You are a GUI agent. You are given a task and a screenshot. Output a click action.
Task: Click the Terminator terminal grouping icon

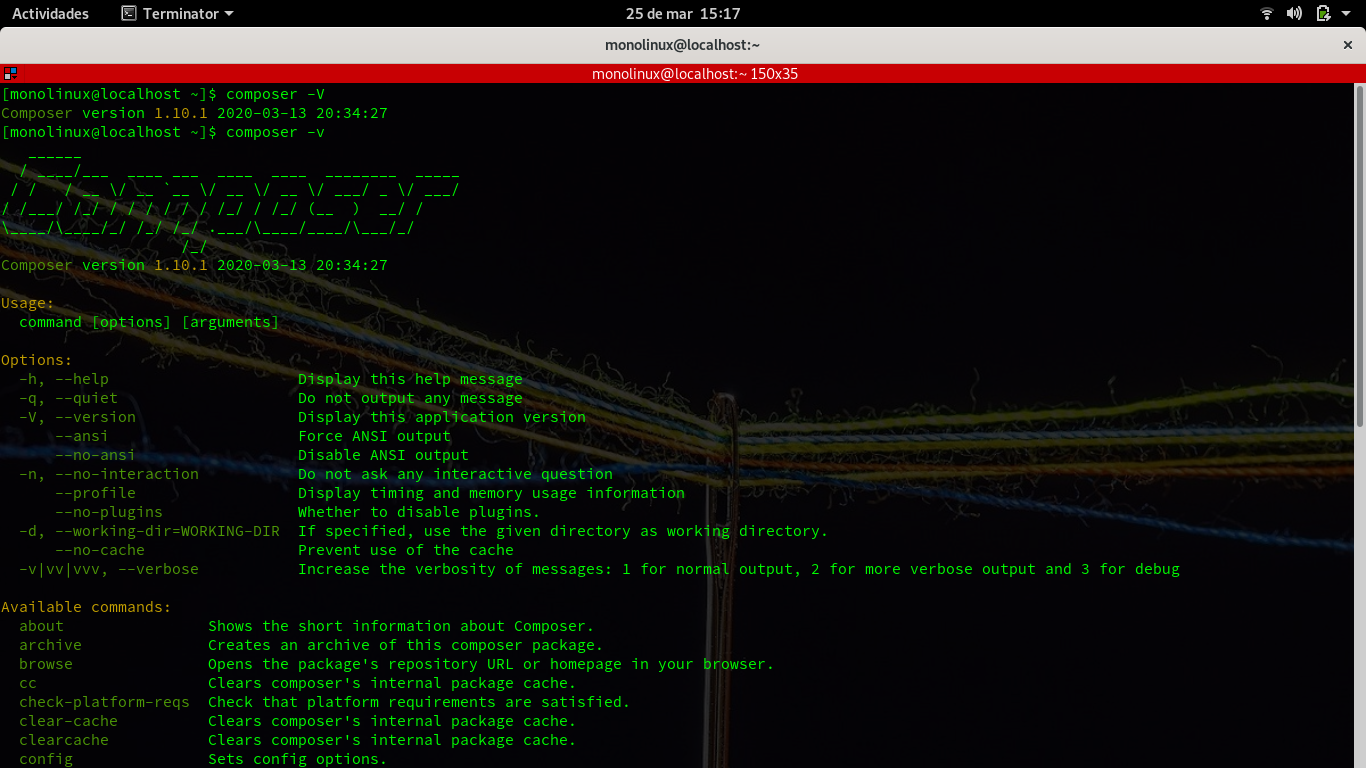(x=9, y=74)
